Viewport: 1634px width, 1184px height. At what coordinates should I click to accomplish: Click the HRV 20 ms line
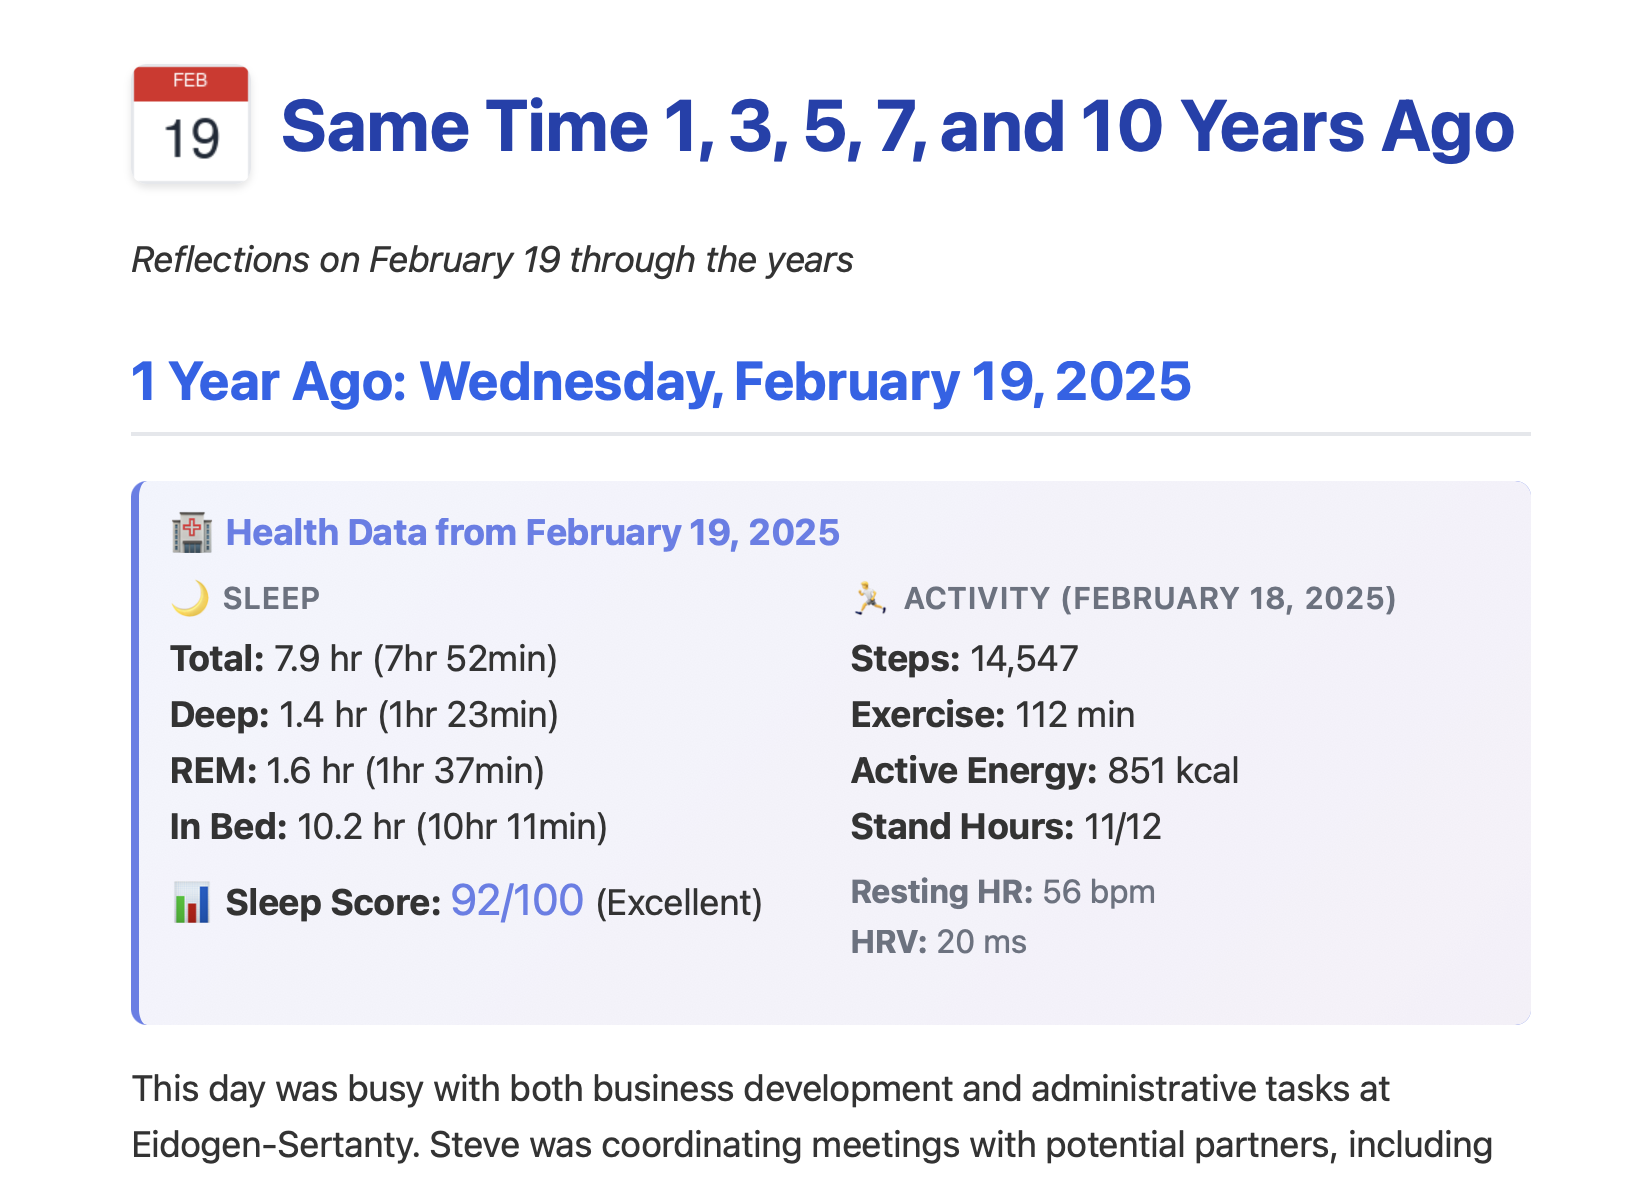click(938, 942)
